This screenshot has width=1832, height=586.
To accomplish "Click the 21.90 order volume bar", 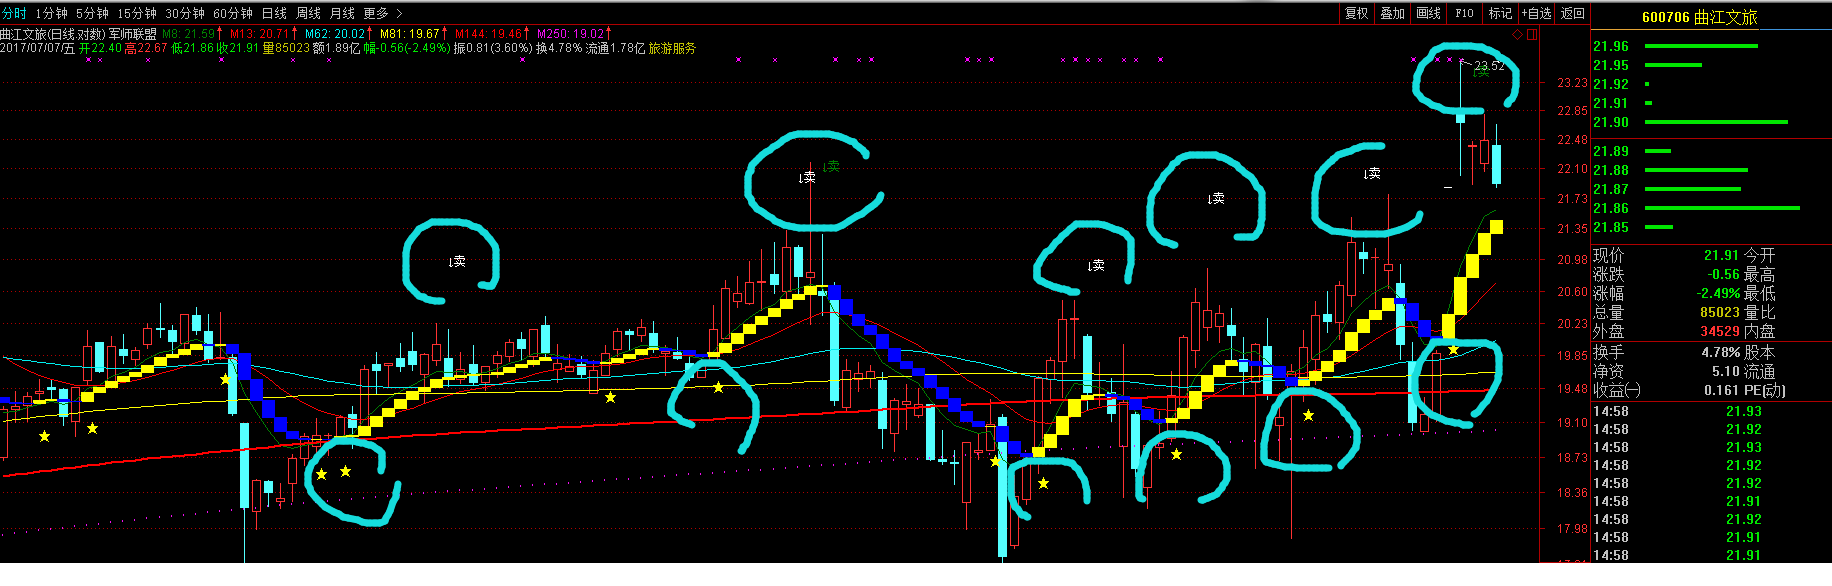I will 1716,122.
